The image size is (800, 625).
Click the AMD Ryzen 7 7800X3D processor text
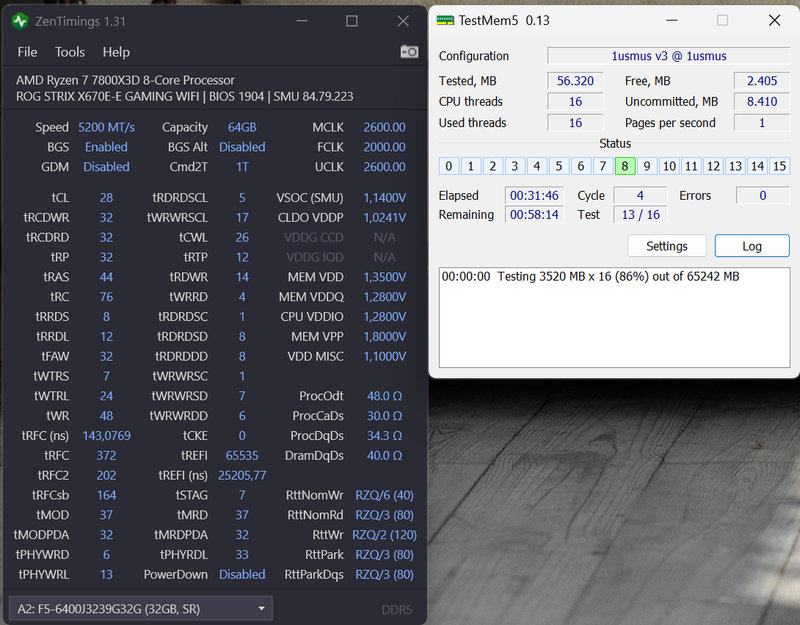(x=125, y=80)
